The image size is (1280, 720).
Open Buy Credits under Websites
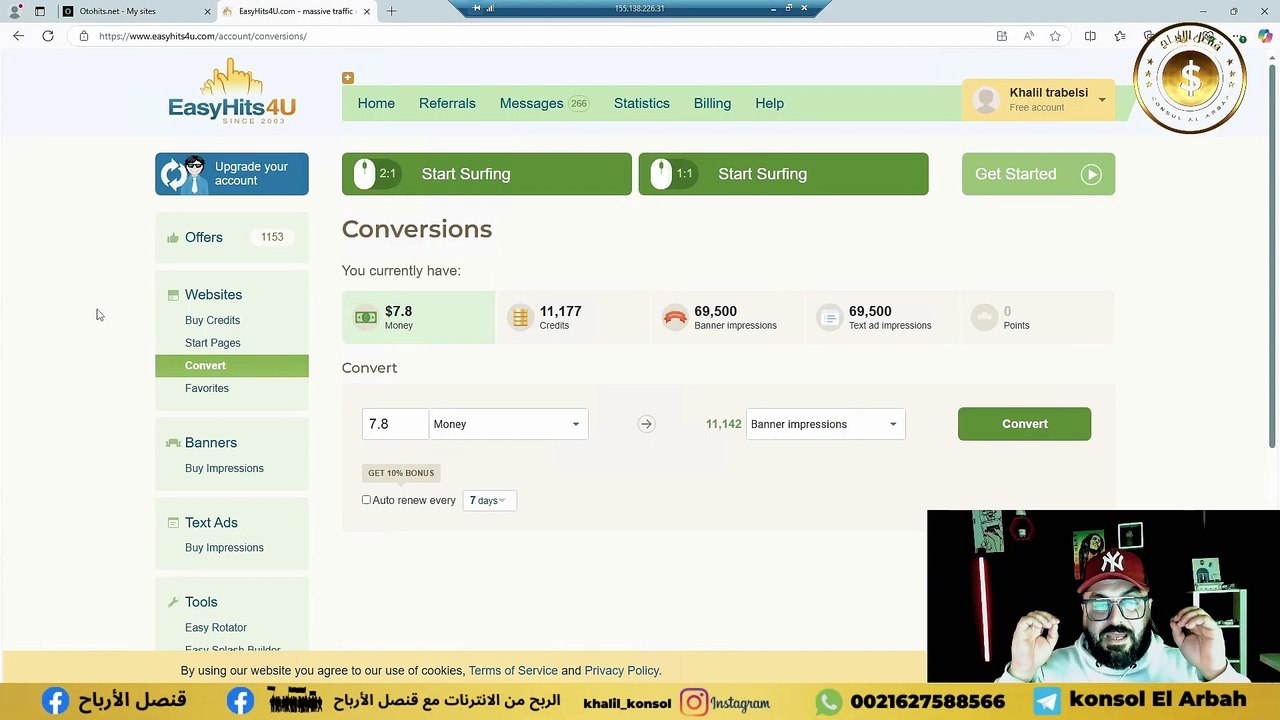coord(212,320)
